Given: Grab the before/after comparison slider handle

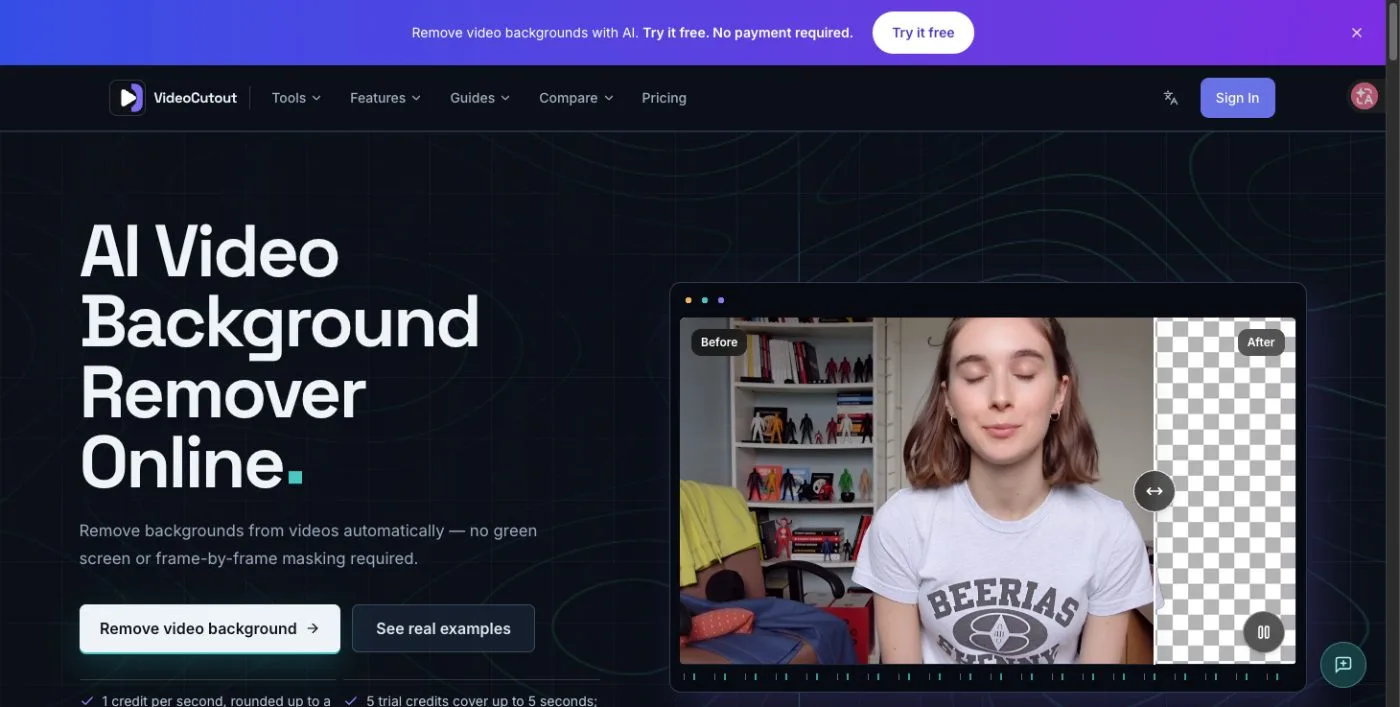Looking at the screenshot, I should [x=1154, y=491].
